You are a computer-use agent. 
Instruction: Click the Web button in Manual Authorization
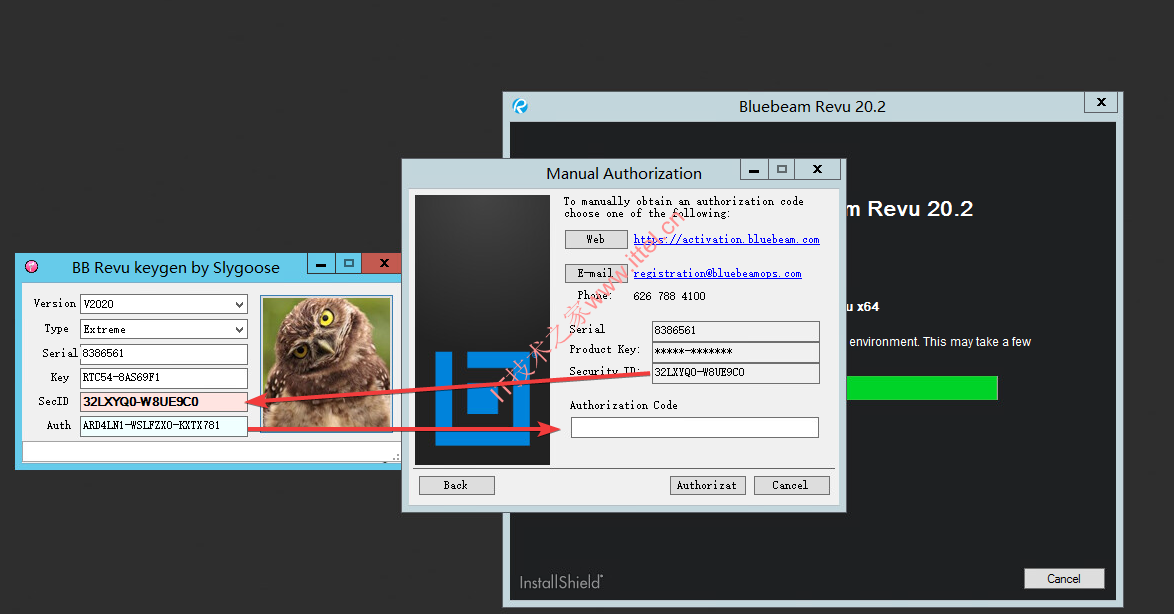(596, 240)
